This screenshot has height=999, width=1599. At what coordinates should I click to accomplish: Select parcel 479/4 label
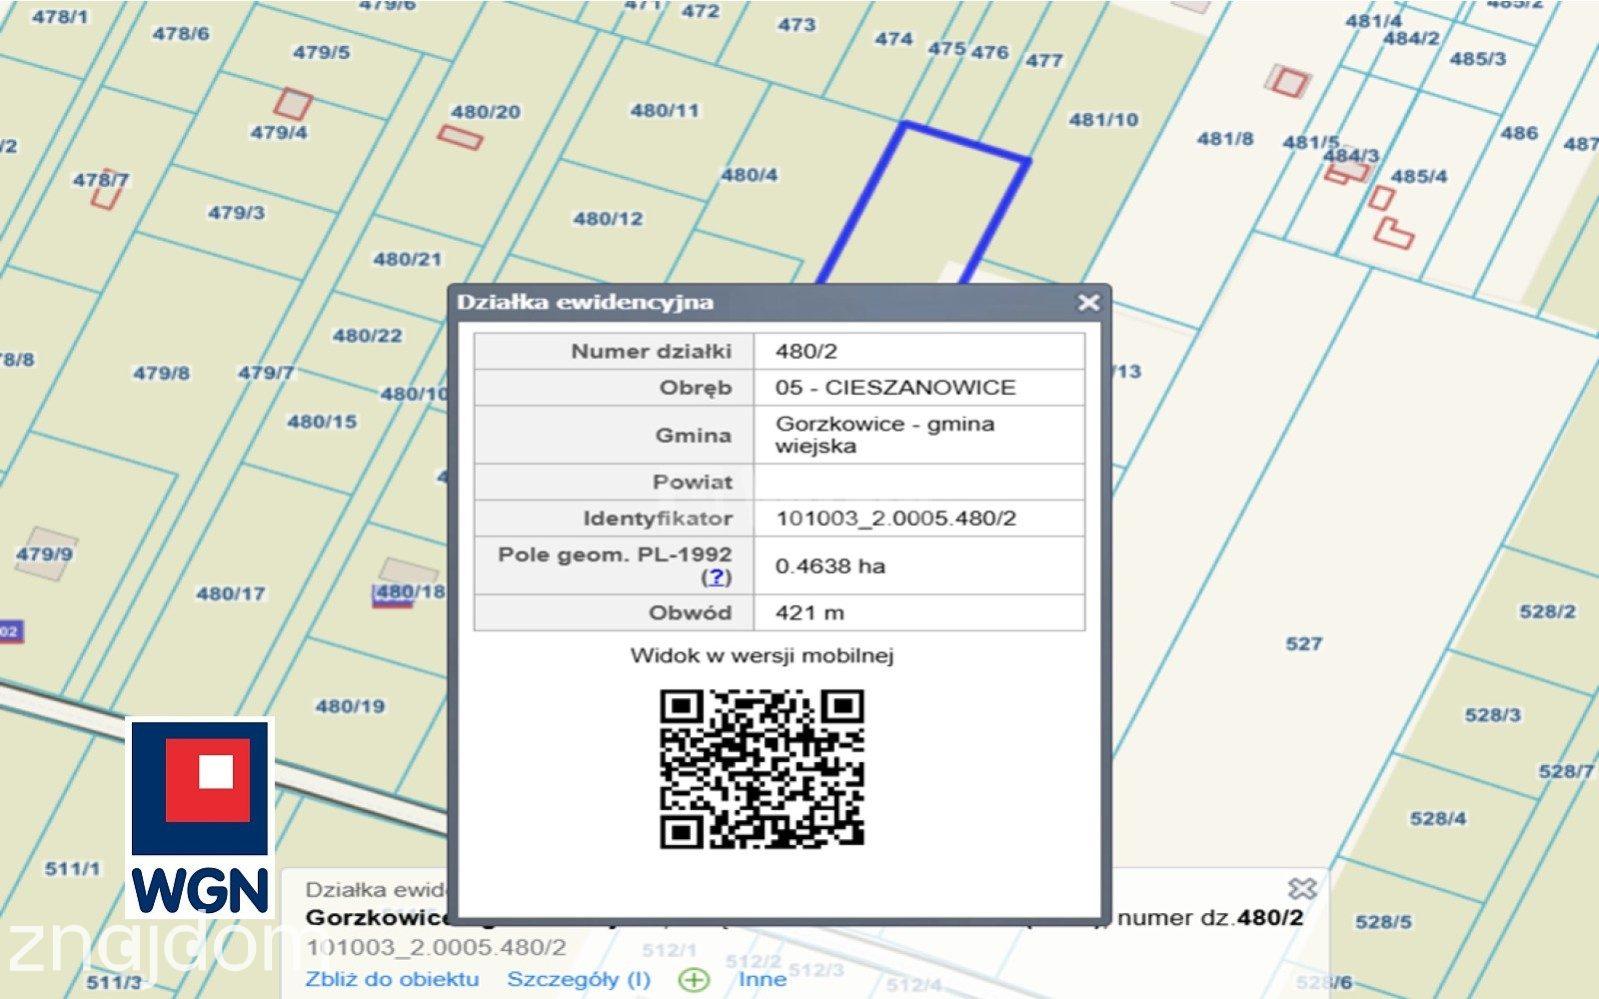pyautogui.click(x=279, y=132)
